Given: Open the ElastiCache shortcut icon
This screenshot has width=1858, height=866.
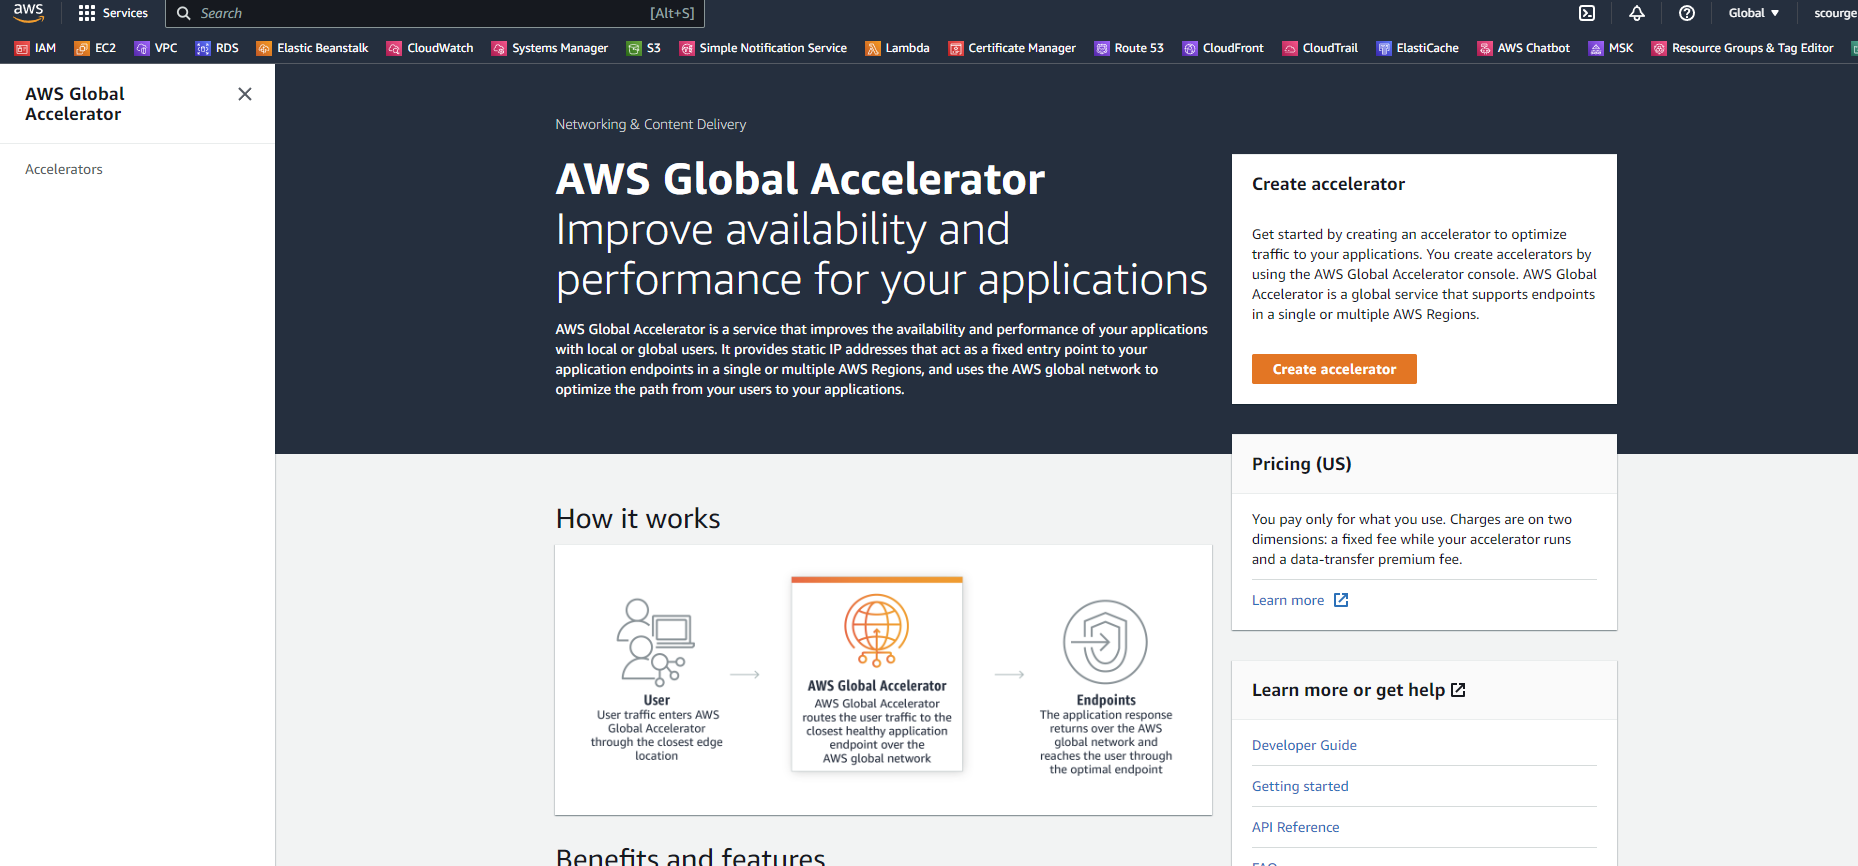Looking at the screenshot, I should (x=1384, y=48).
